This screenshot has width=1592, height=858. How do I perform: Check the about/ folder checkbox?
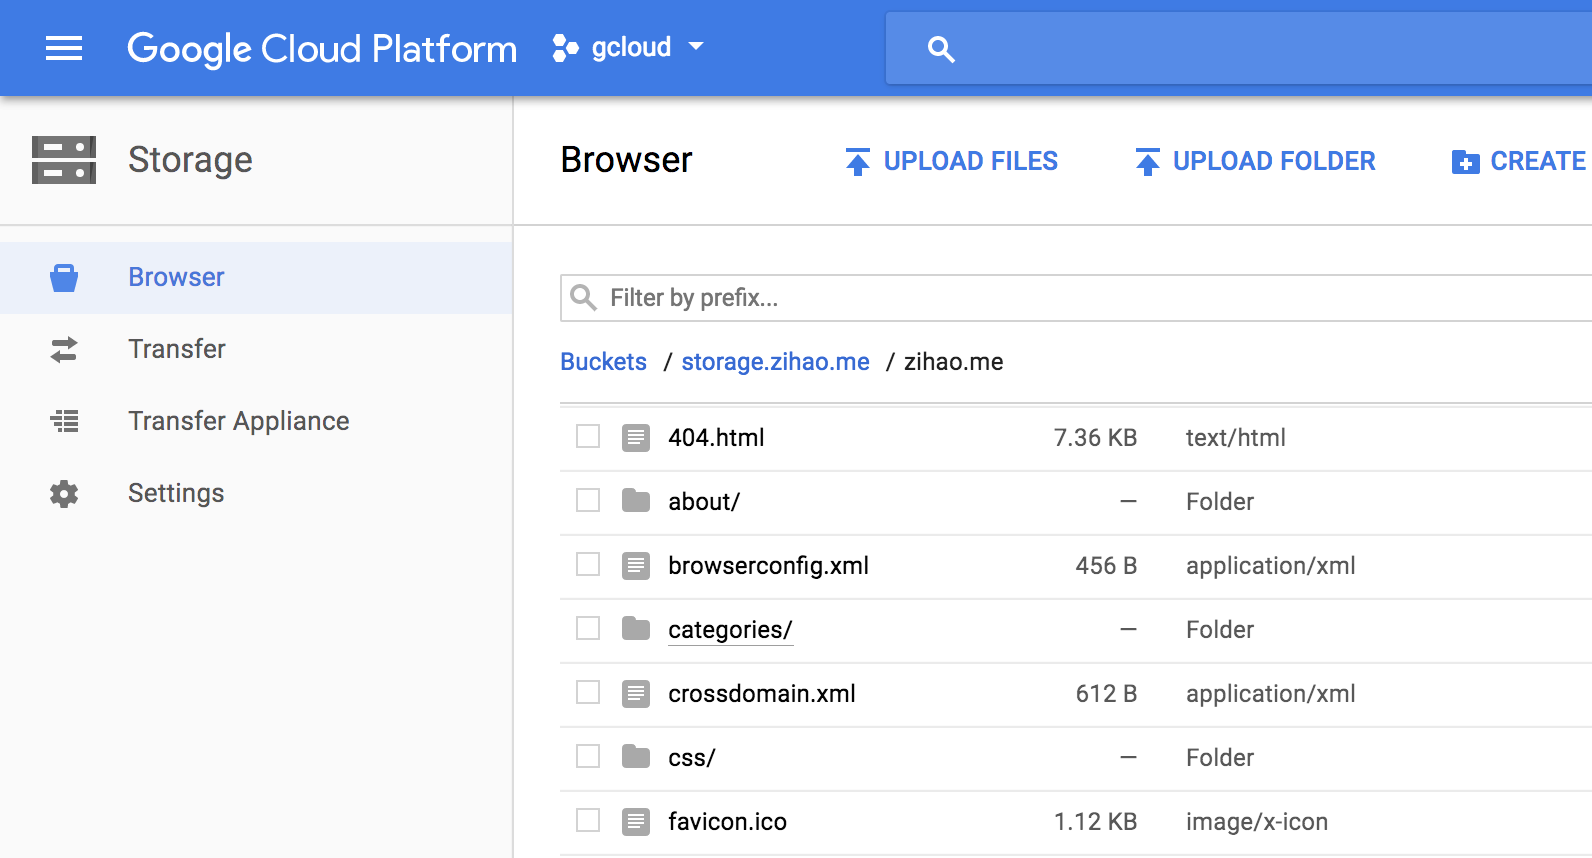coord(588,500)
